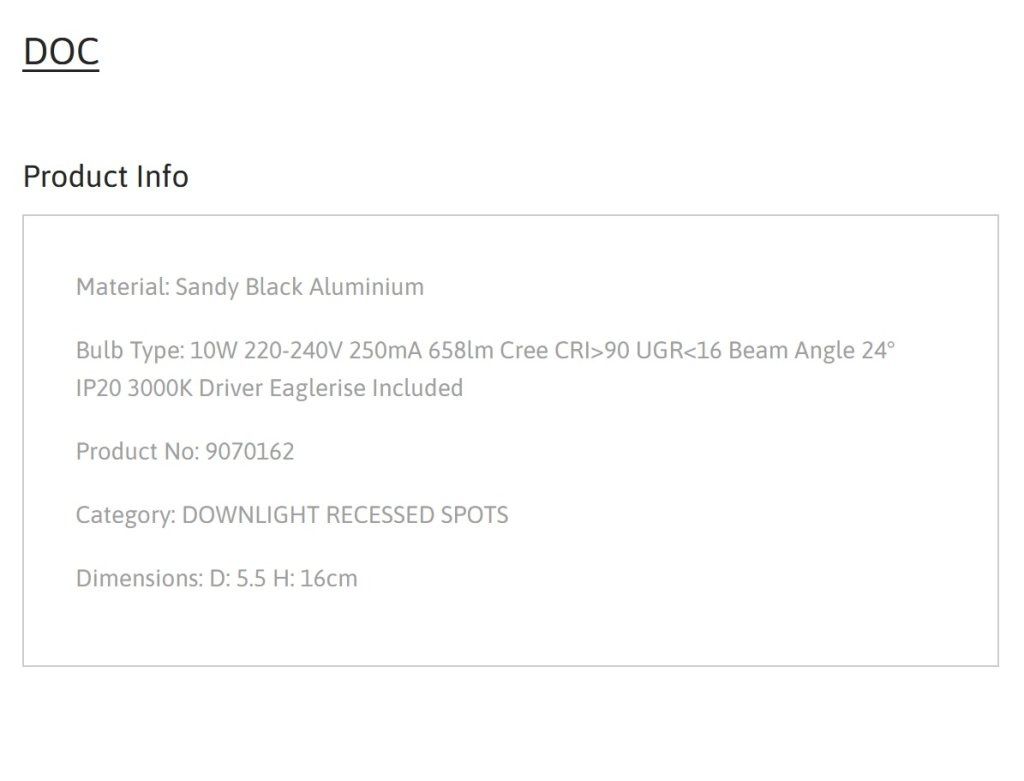Click the number 9070162
The image size is (1024, 781).
coord(250,451)
